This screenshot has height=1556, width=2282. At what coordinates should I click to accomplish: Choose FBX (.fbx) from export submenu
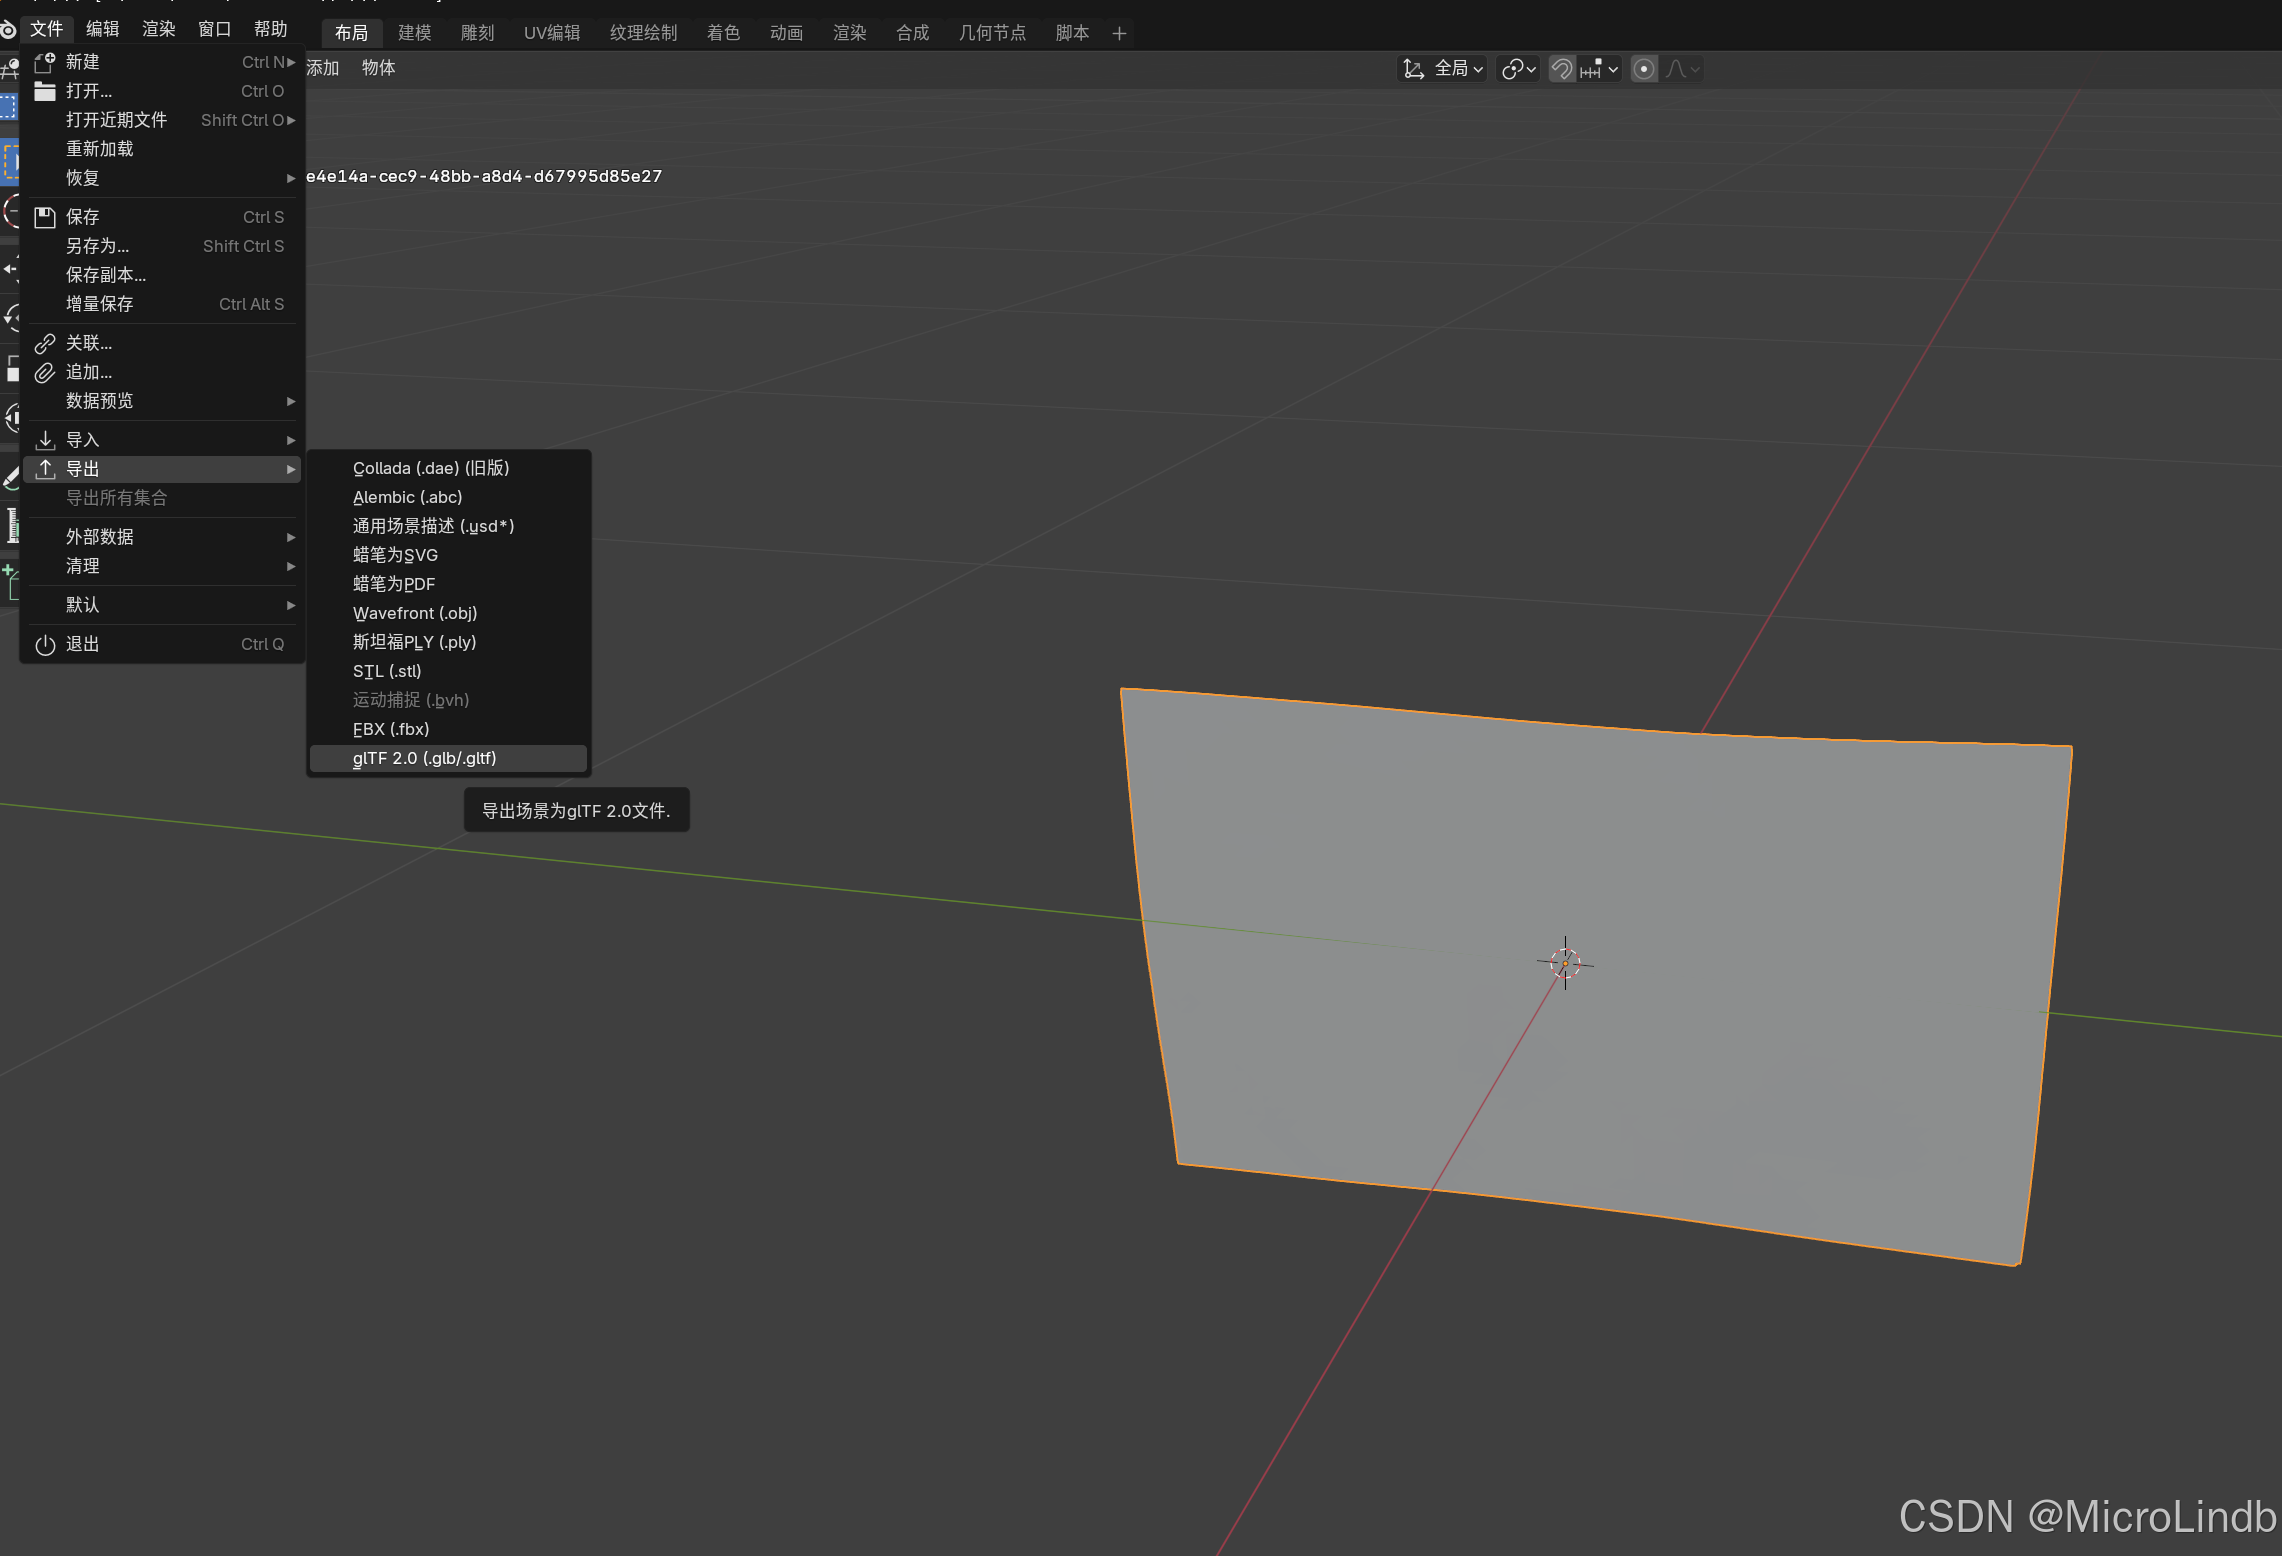[391, 729]
